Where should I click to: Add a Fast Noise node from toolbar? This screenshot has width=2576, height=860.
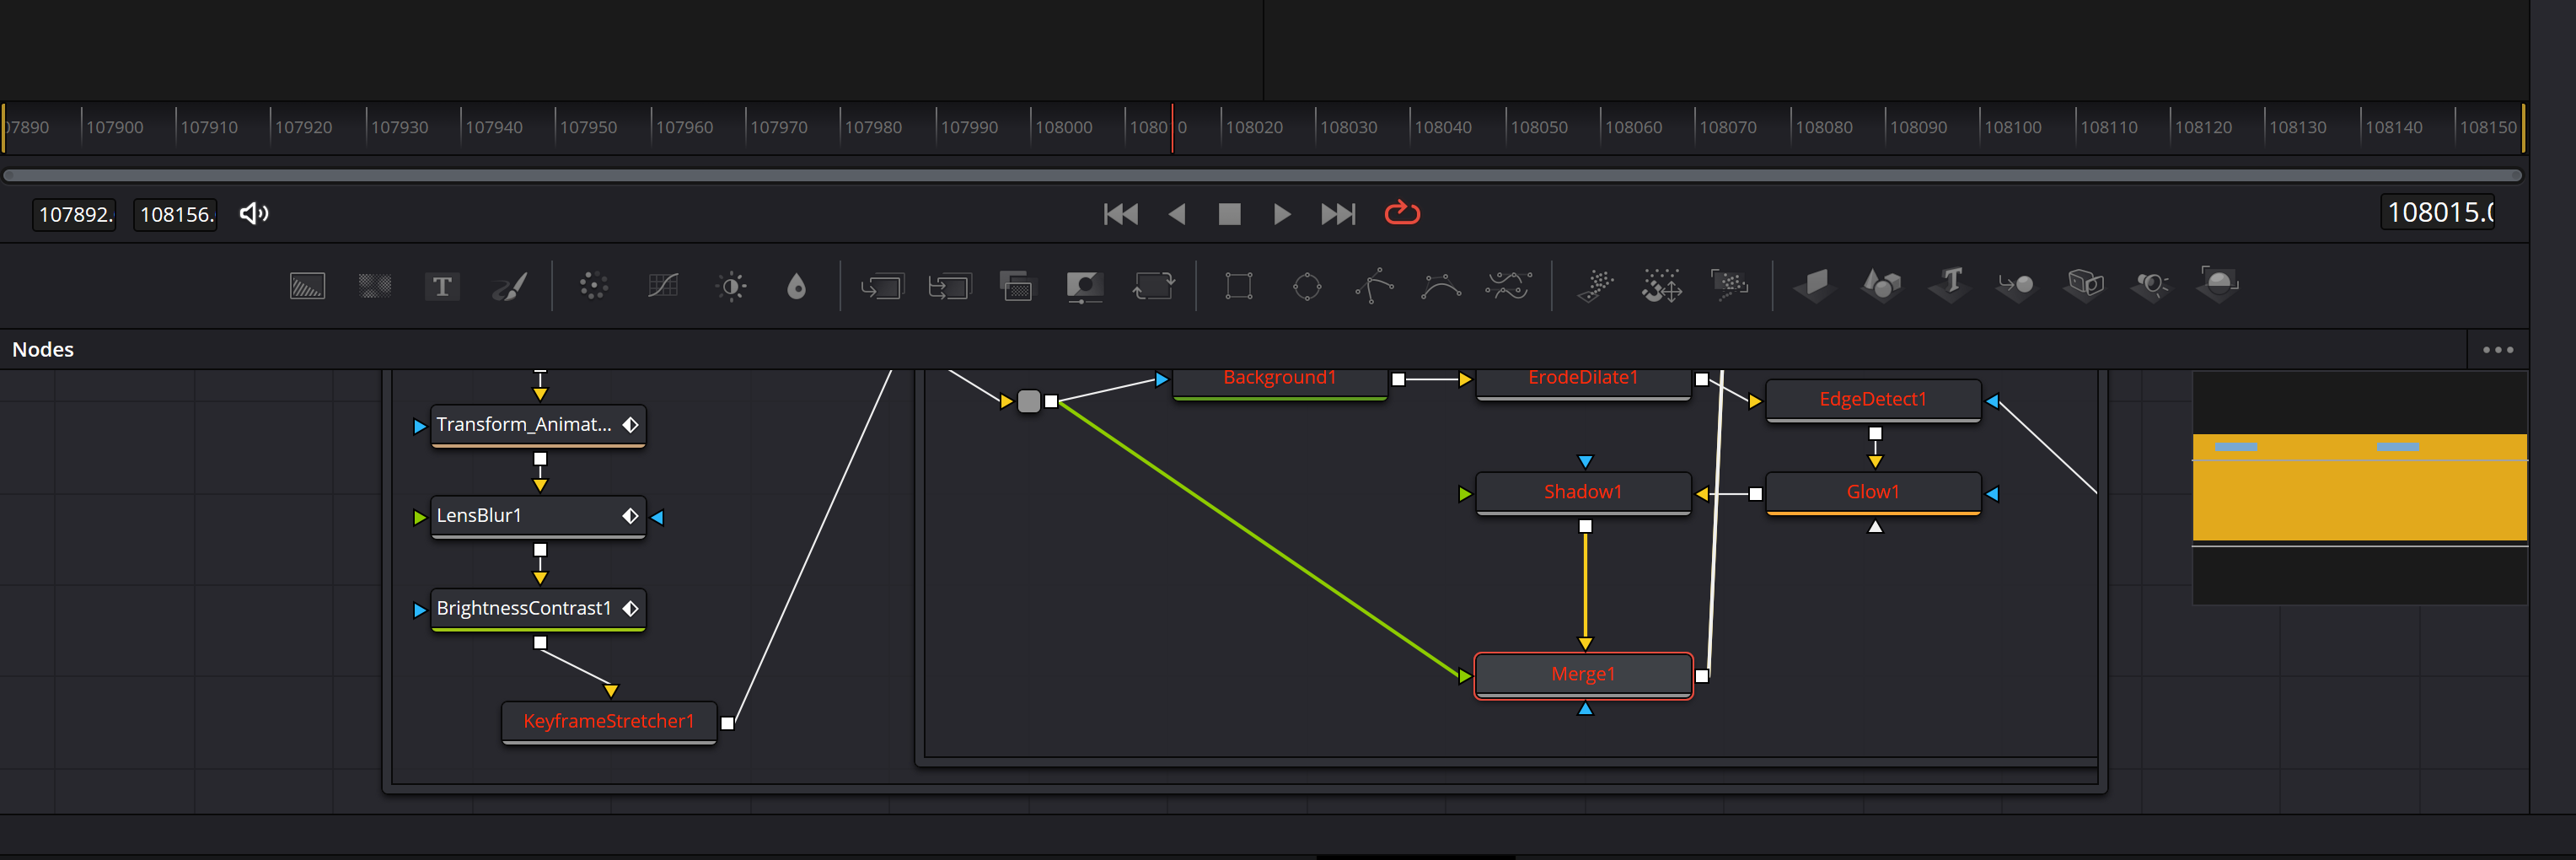click(x=375, y=287)
